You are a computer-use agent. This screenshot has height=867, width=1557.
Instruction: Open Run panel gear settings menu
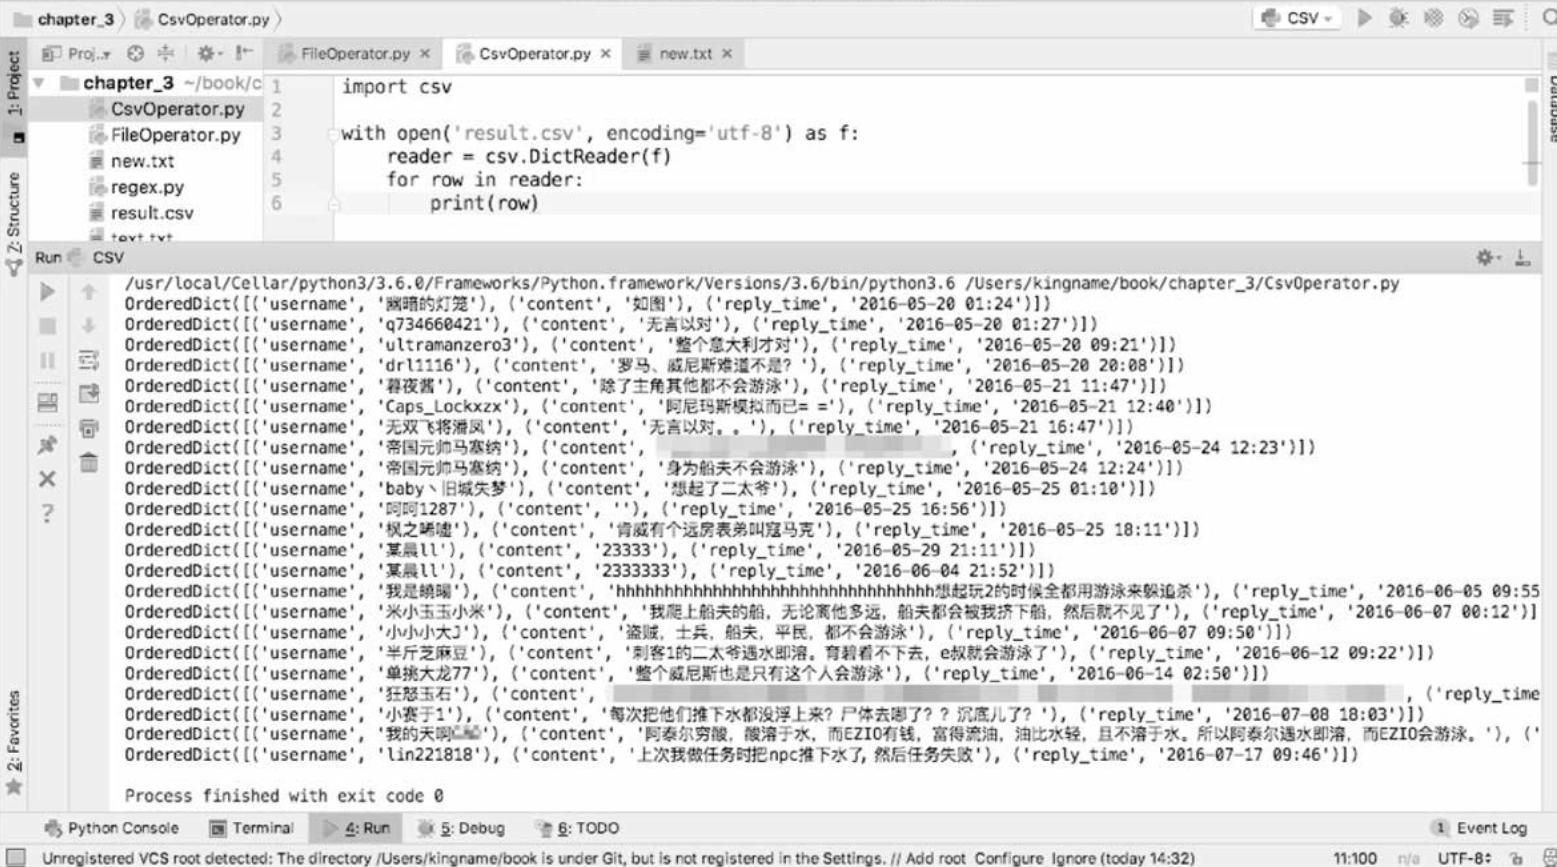pos(1487,258)
